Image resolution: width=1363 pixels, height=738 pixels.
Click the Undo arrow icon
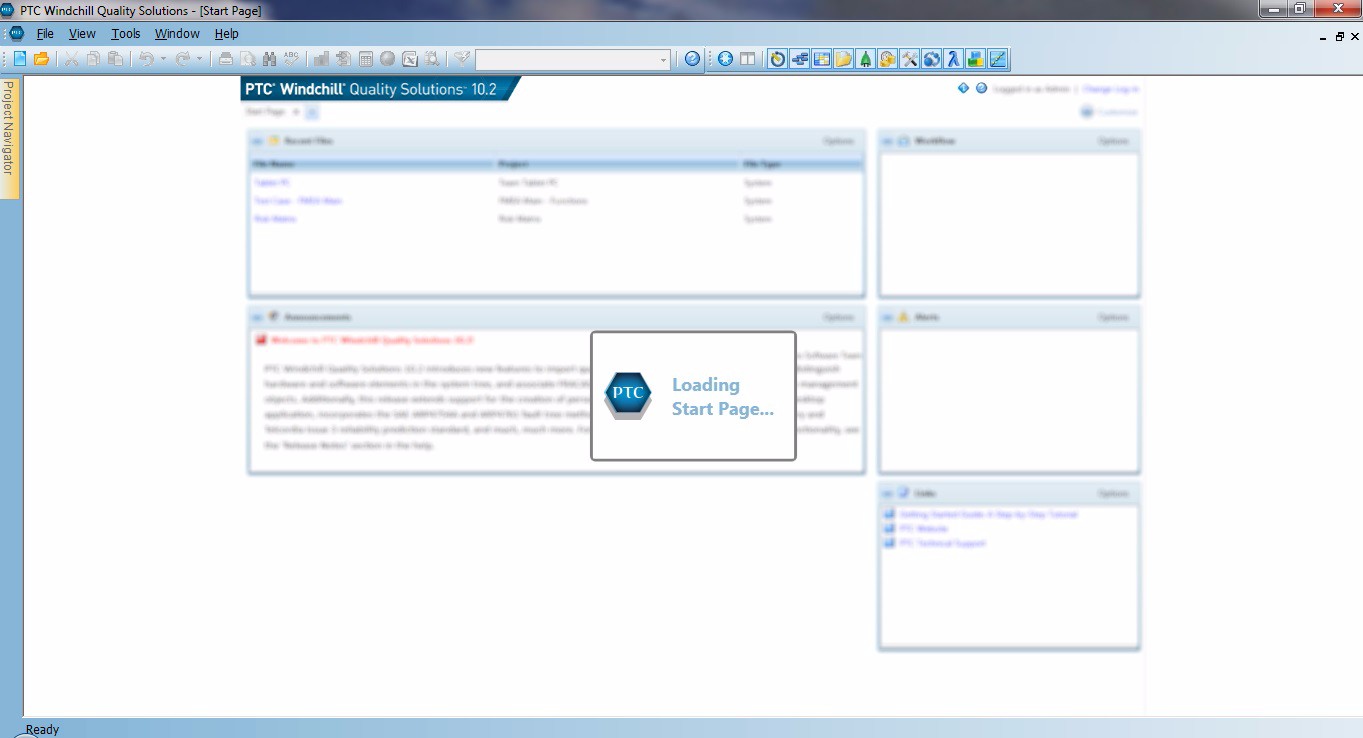click(x=146, y=59)
